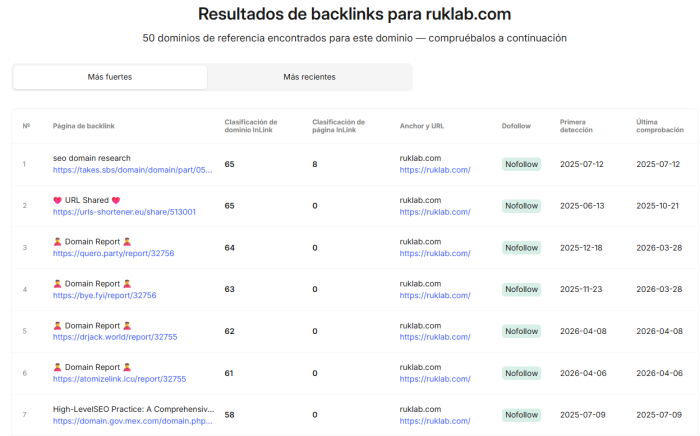Switch to the Más recientes tab

click(309, 77)
